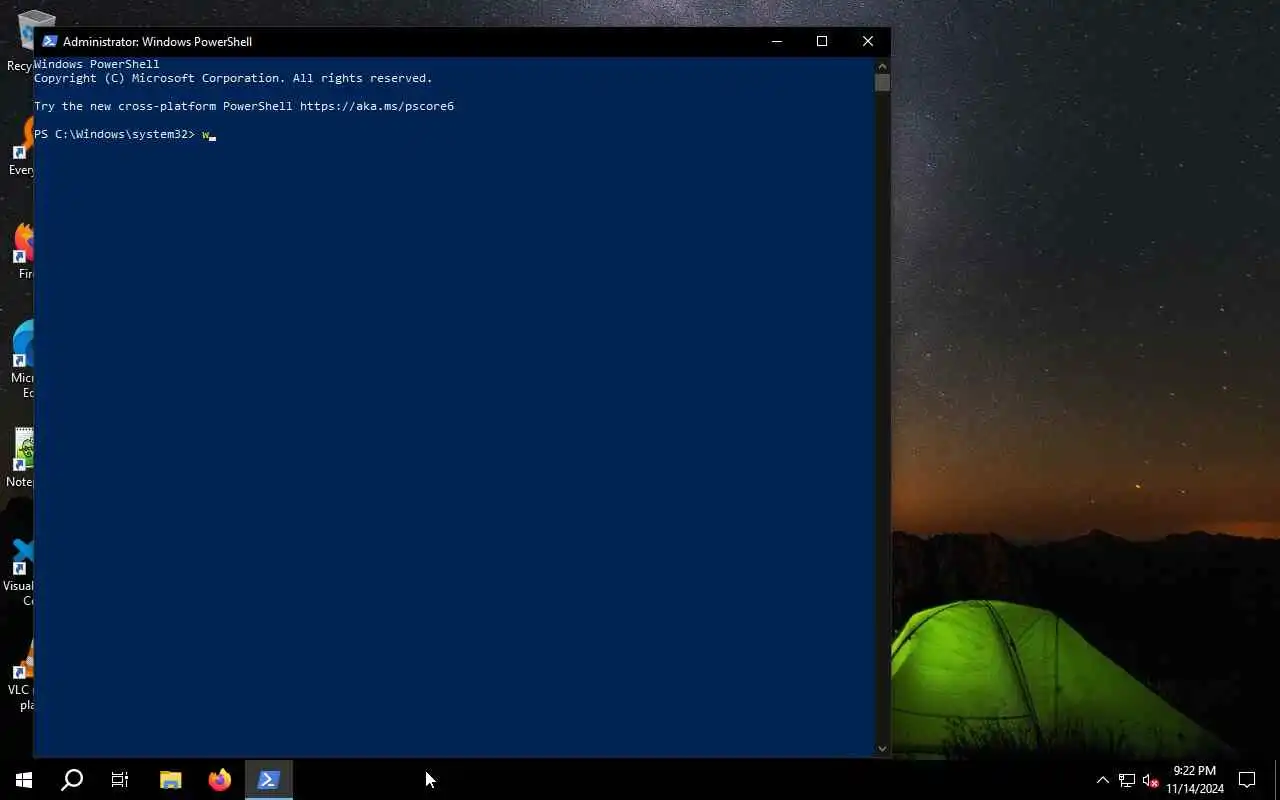Open Task View on the taskbar
The image size is (1280, 800).
click(120, 780)
